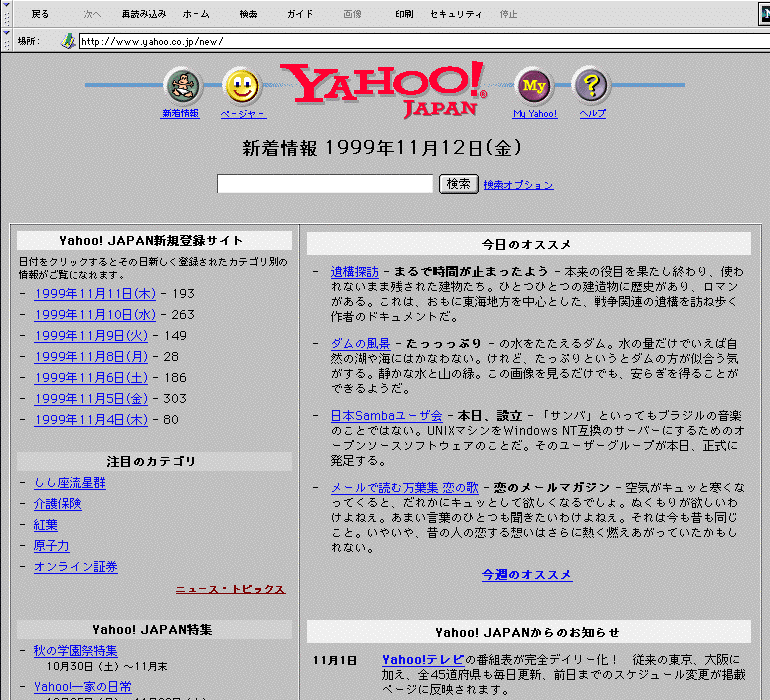
Task: Open 検索 (Search) in the browser toolbar
Action: (248, 14)
